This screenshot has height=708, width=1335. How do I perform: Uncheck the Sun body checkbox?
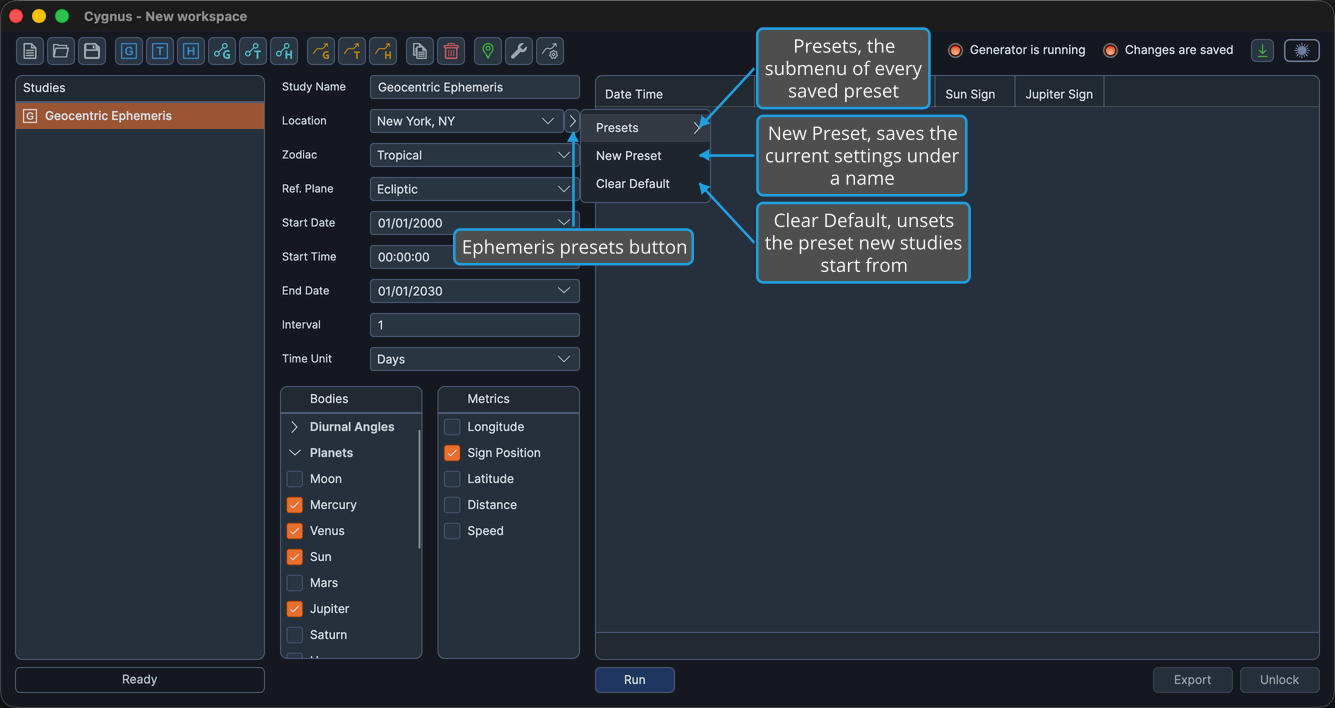point(295,557)
